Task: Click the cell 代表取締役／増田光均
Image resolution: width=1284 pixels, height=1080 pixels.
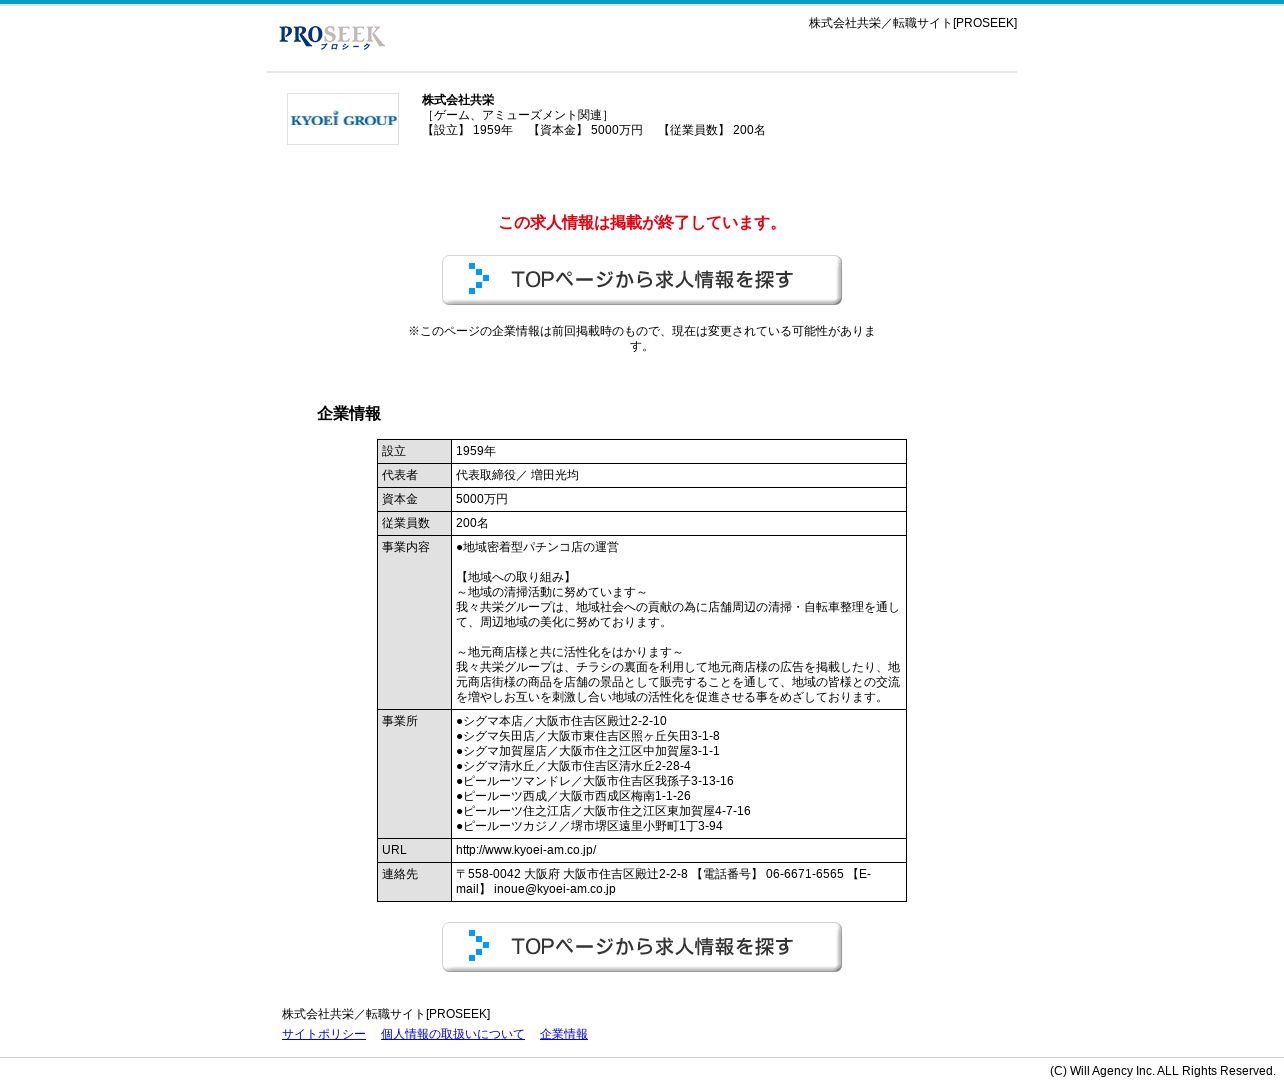Action: [x=679, y=476]
